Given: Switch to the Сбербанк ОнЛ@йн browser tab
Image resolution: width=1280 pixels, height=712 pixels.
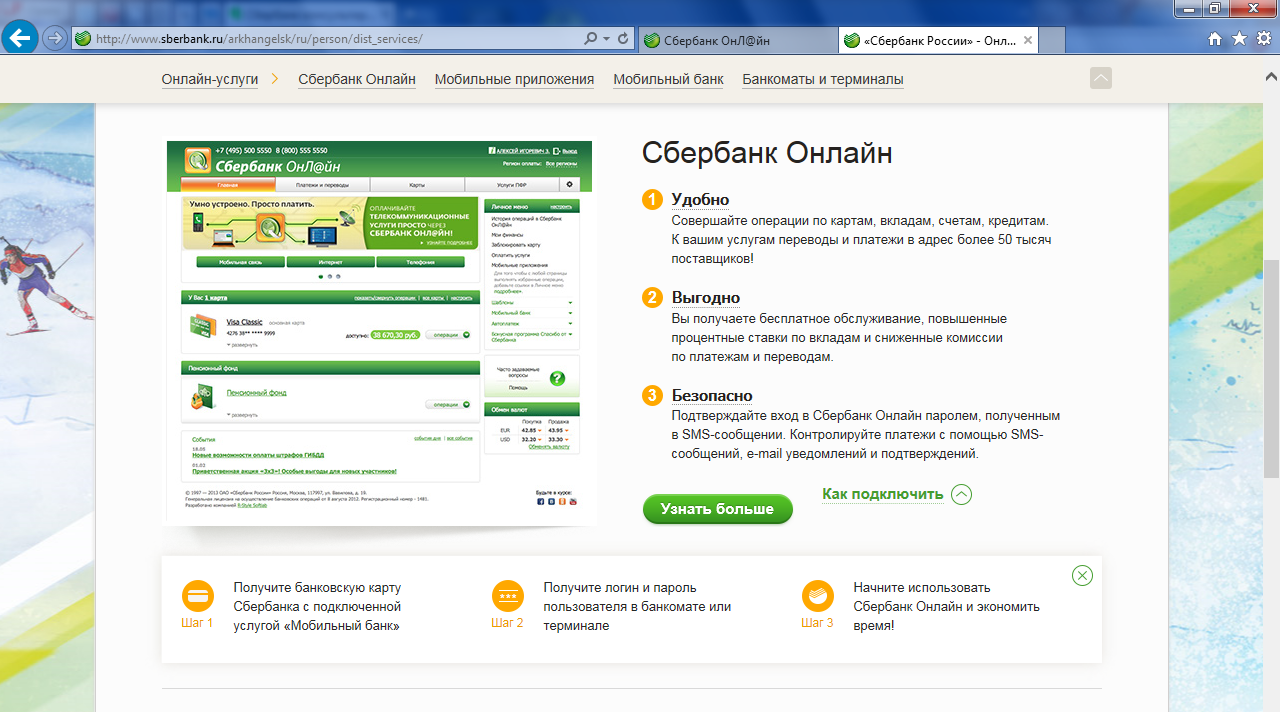Looking at the screenshot, I should click(x=736, y=40).
